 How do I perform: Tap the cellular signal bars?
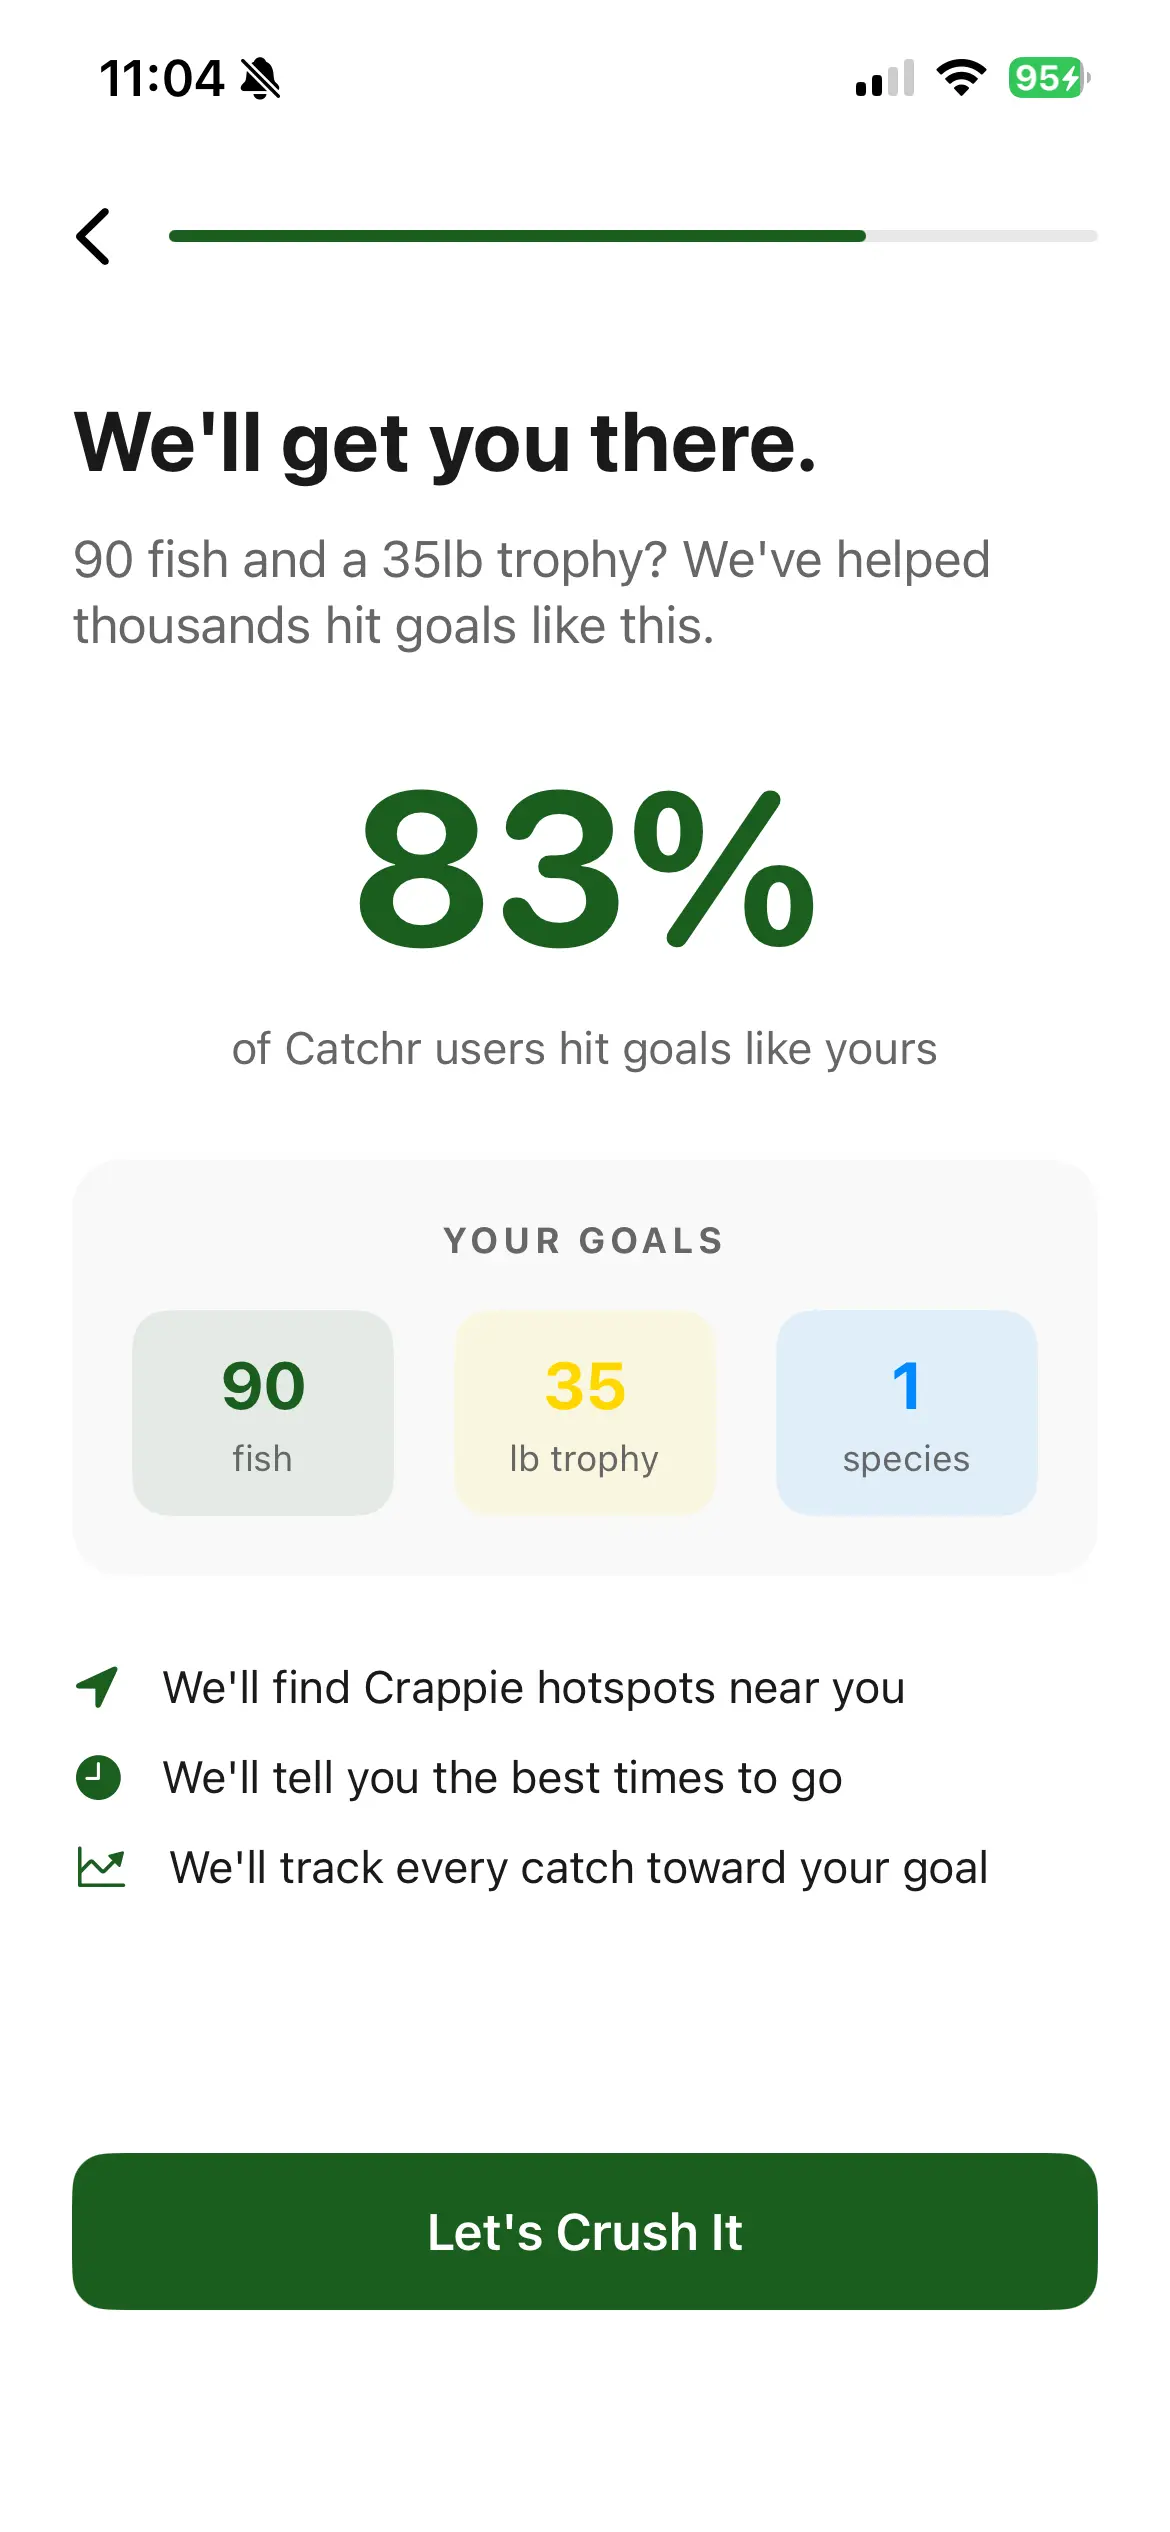click(885, 78)
